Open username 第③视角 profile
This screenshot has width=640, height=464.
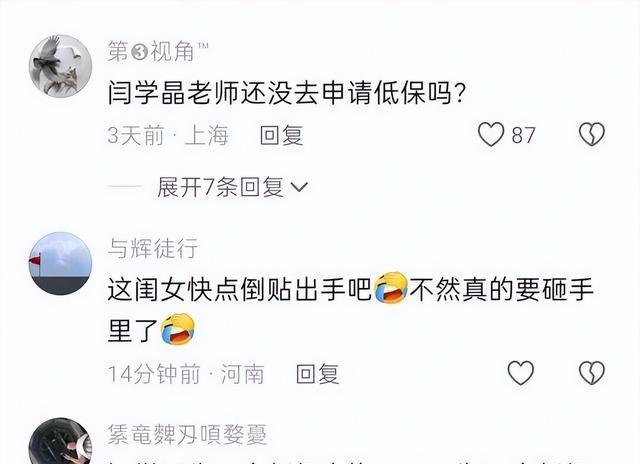[x=158, y=51]
